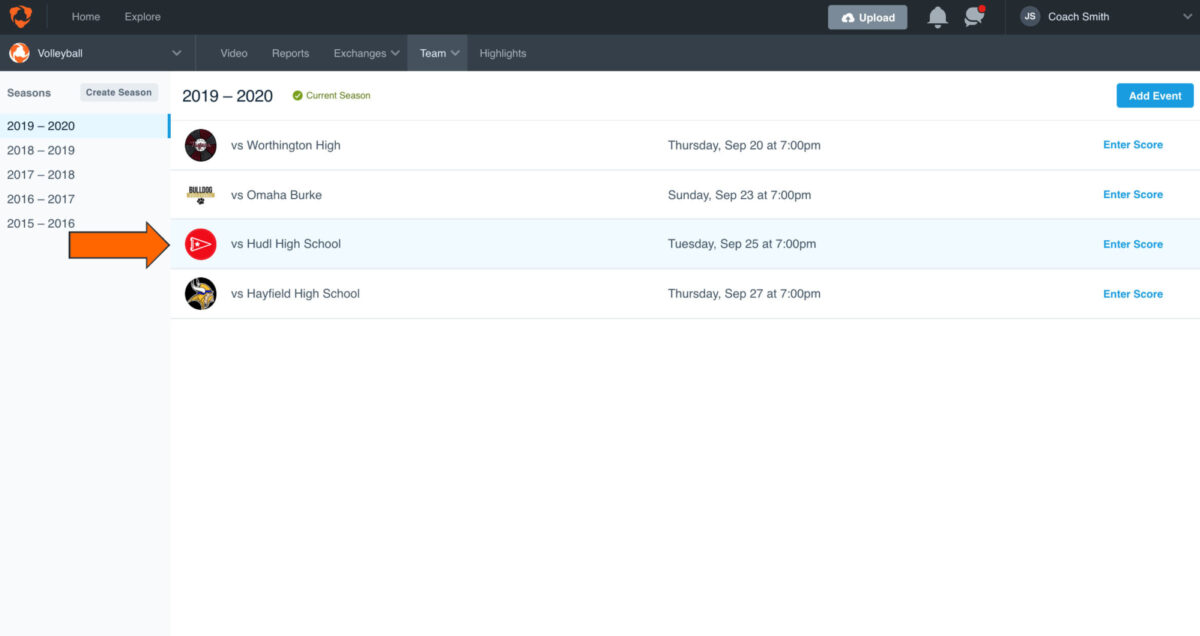Select the 2018 – 2019 season
The image size is (1200, 636).
click(x=41, y=150)
